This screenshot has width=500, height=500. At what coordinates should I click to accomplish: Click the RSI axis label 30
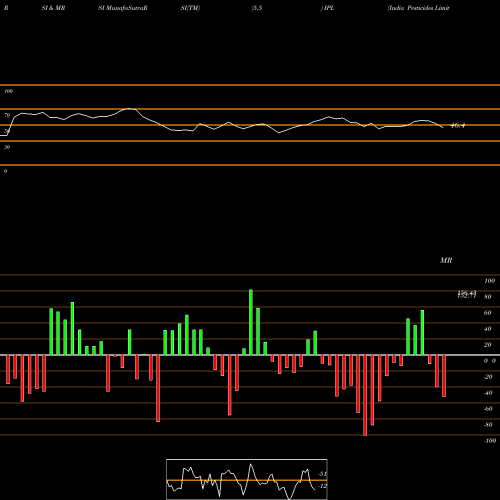coord(7,147)
